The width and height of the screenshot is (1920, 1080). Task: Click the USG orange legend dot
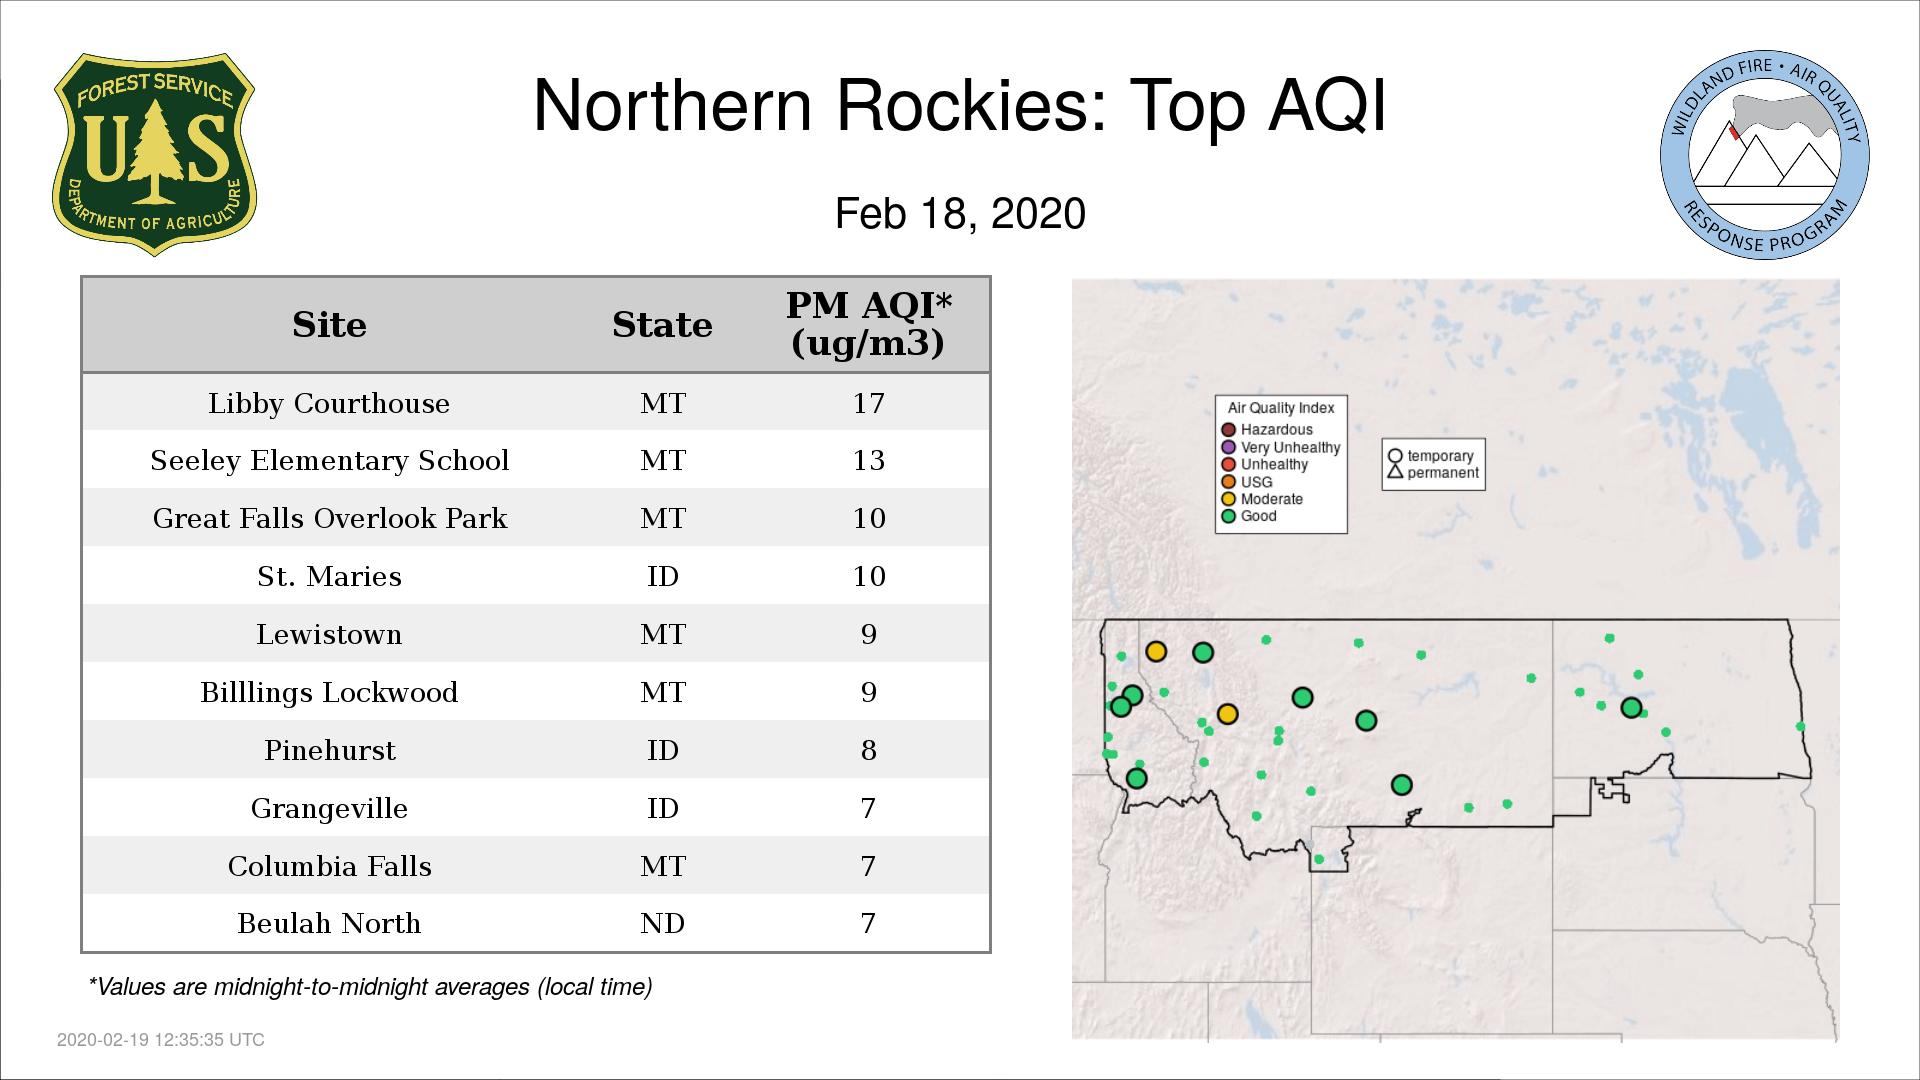pos(1229,482)
